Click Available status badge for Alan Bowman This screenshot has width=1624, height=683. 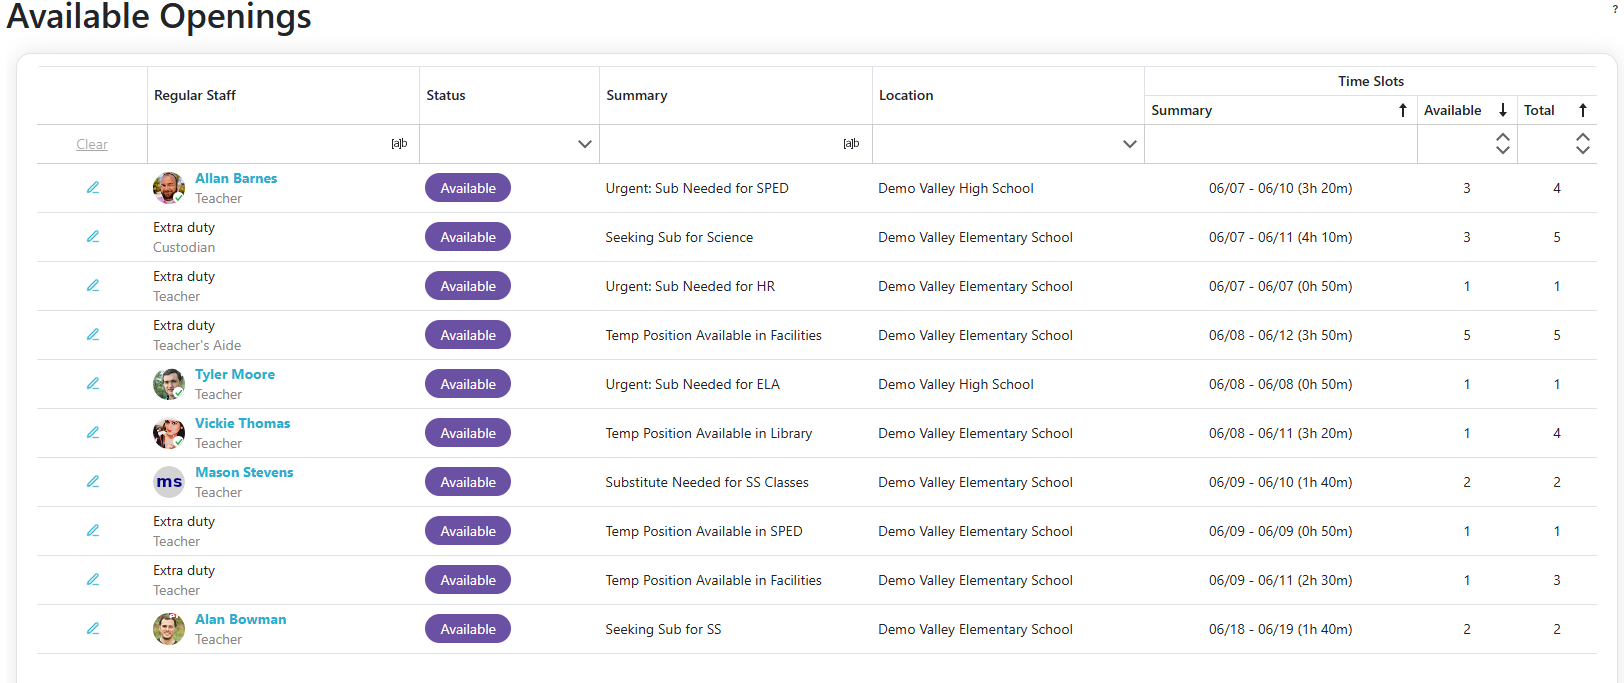pyautogui.click(x=468, y=629)
